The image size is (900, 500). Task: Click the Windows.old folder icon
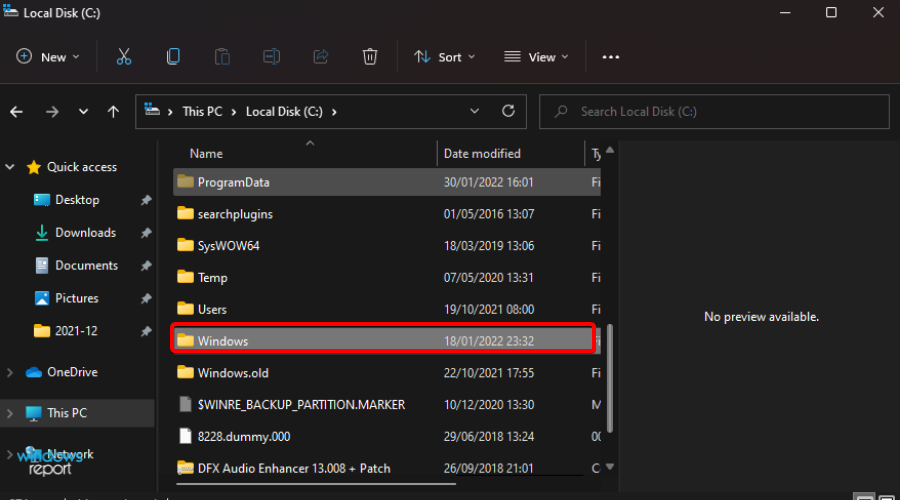[x=185, y=372]
